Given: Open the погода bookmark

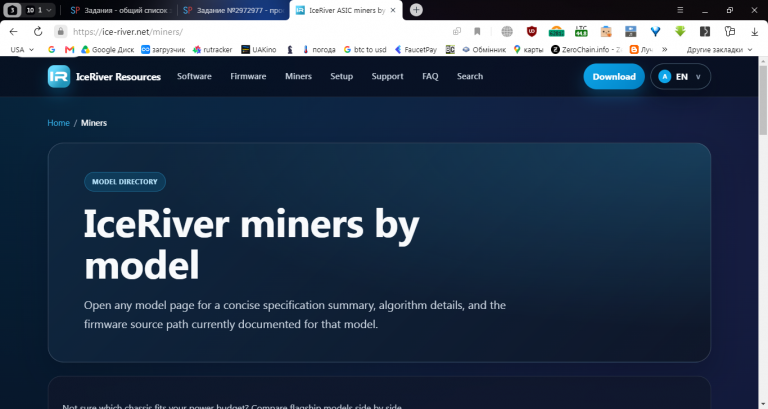Looking at the screenshot, I should point(319,49).
